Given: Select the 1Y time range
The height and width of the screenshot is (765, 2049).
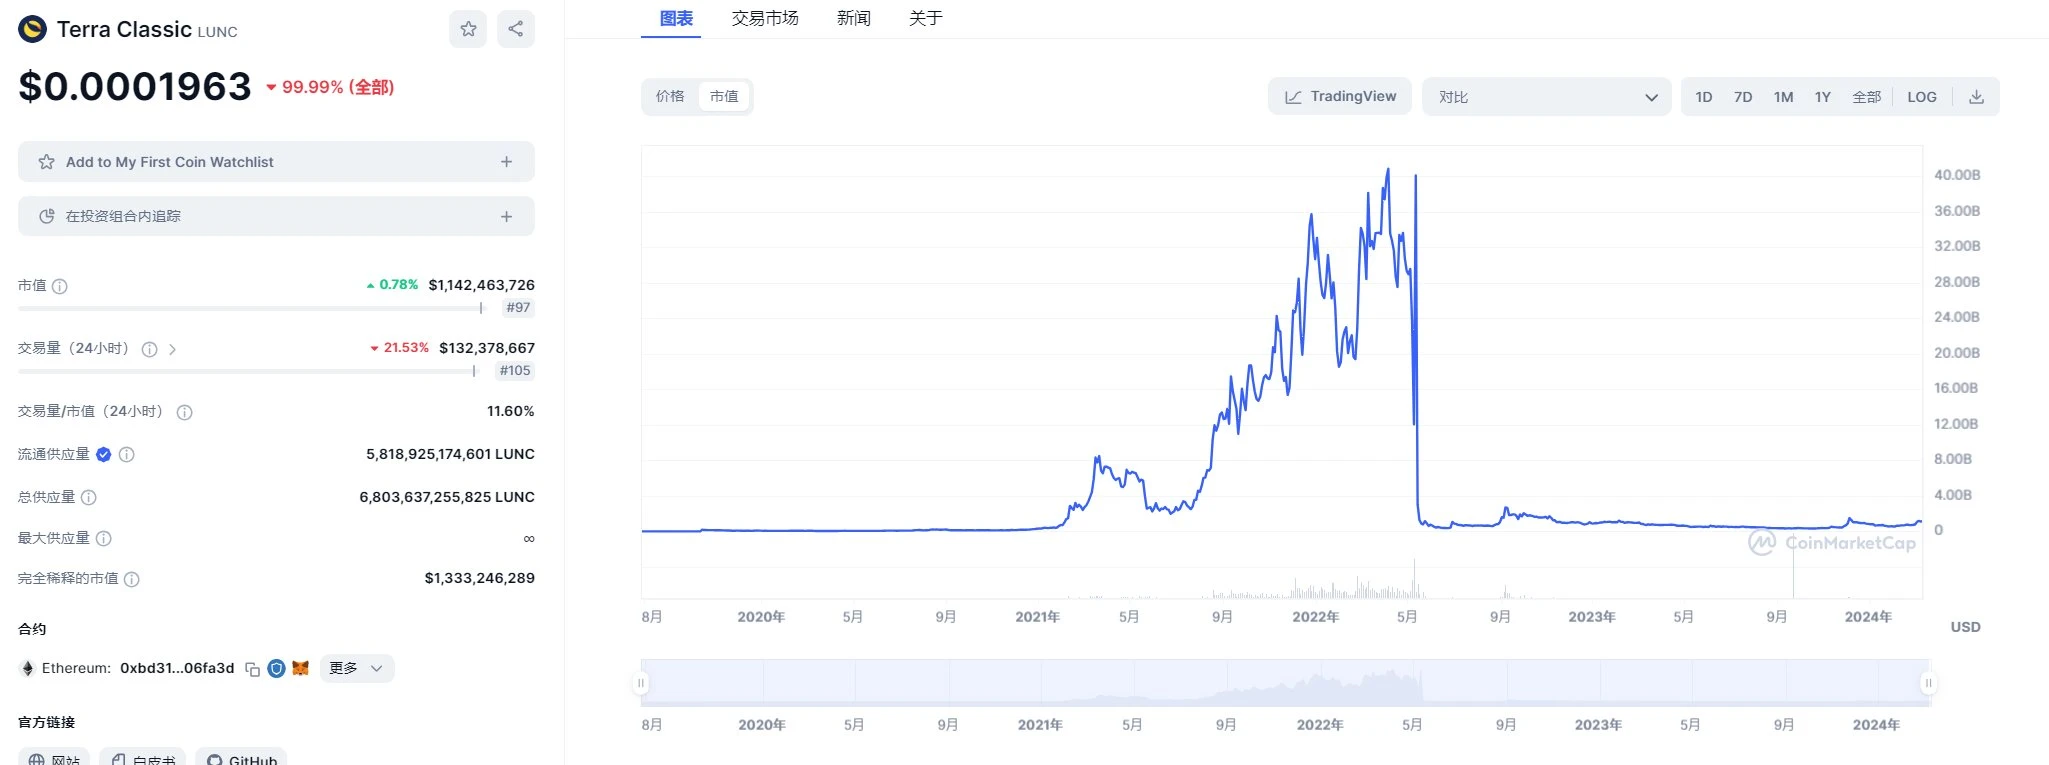Looking at the screenshot, I should [1822, 97].
